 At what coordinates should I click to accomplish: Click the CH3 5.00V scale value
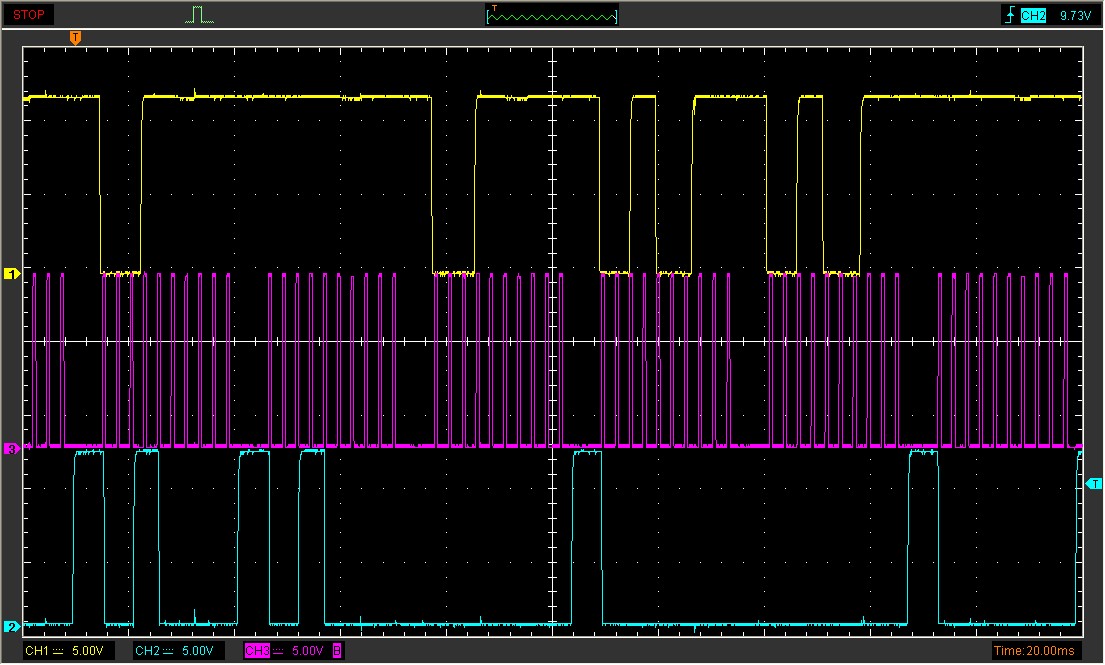click(307, 650)
